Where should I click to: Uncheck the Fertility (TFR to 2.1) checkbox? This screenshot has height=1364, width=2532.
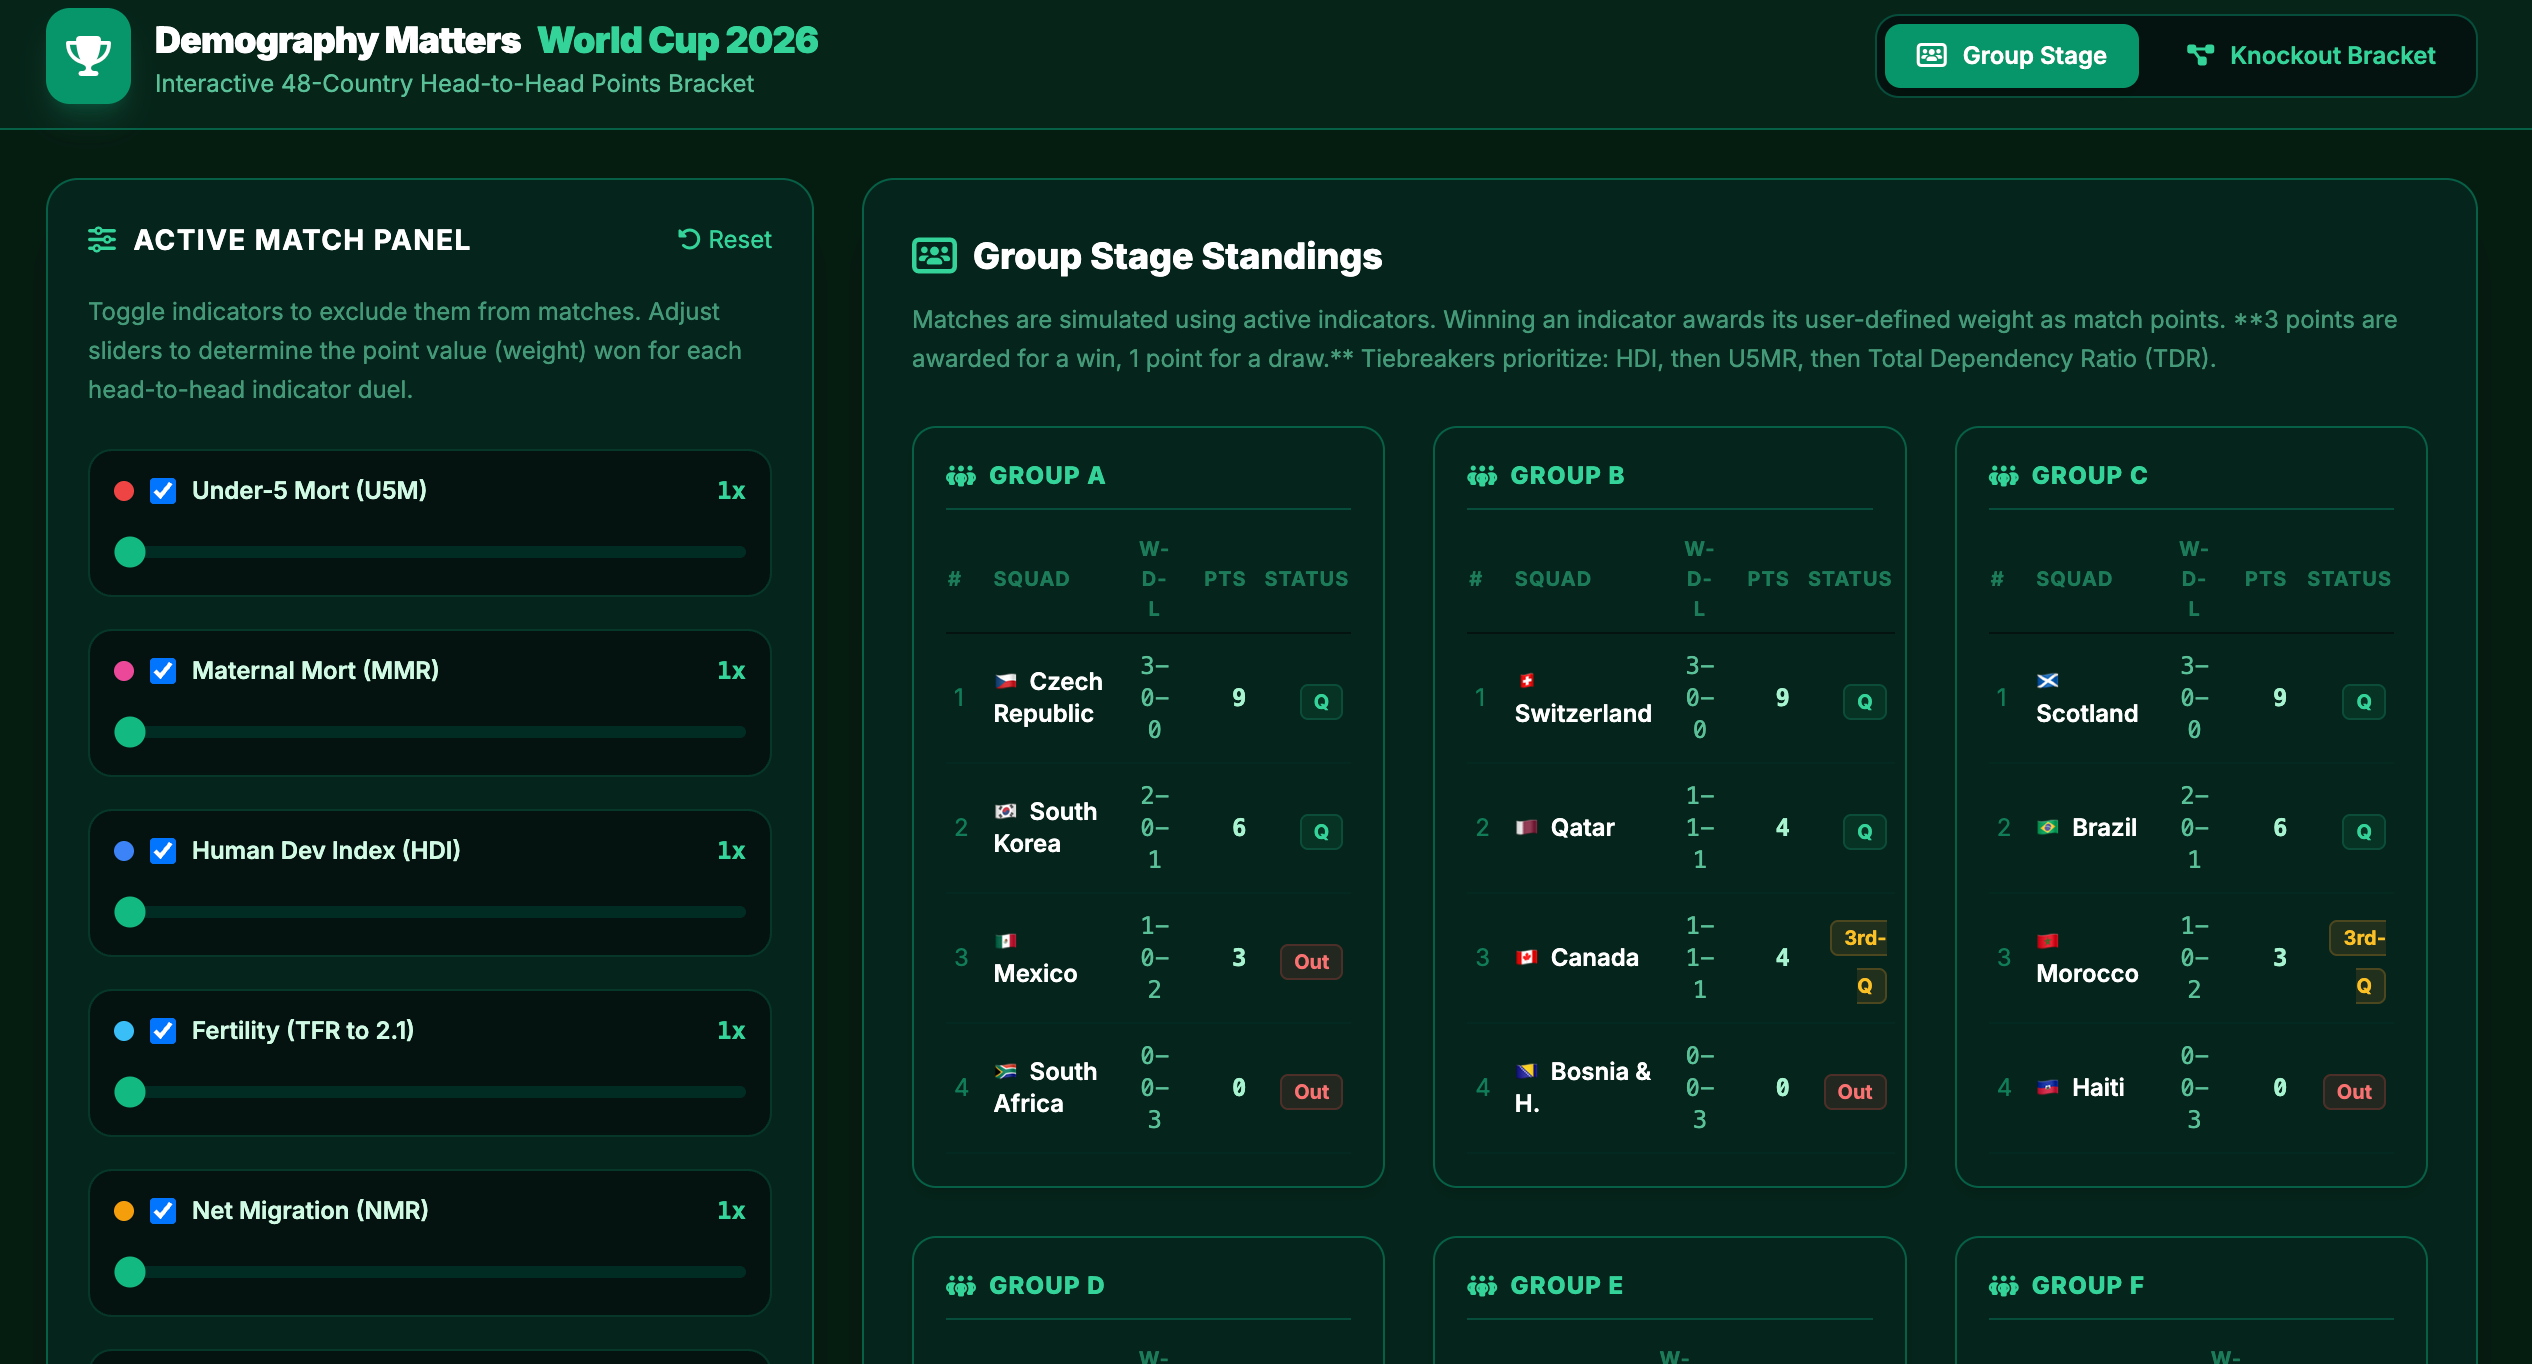[x=163, y=1031]
